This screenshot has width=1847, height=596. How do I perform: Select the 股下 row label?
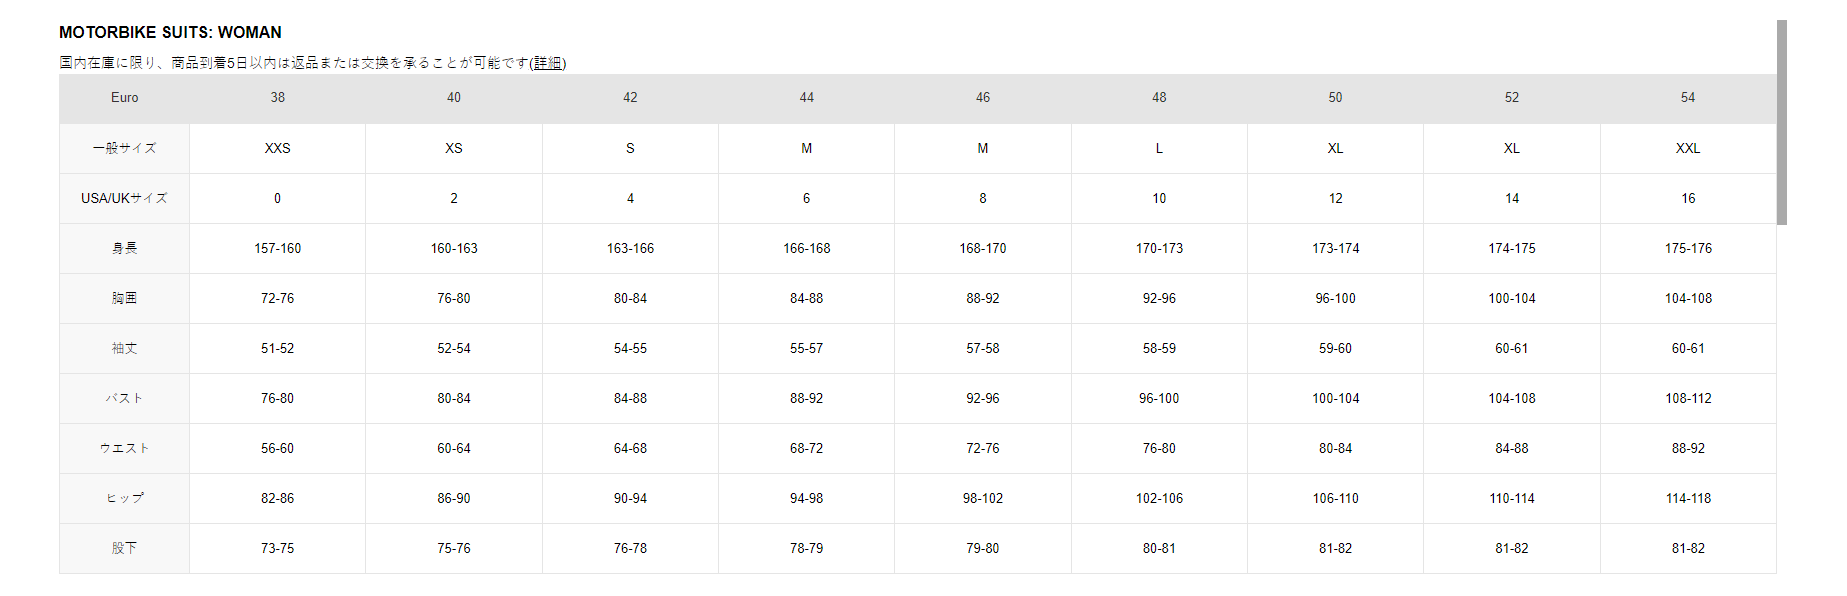[x=124, y=548]
